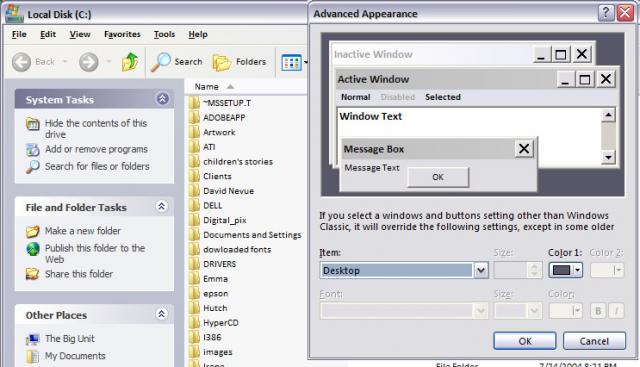This screenshot has width=640, height=367.
Task: Click the preview OK button
Action: click(438, 177)
